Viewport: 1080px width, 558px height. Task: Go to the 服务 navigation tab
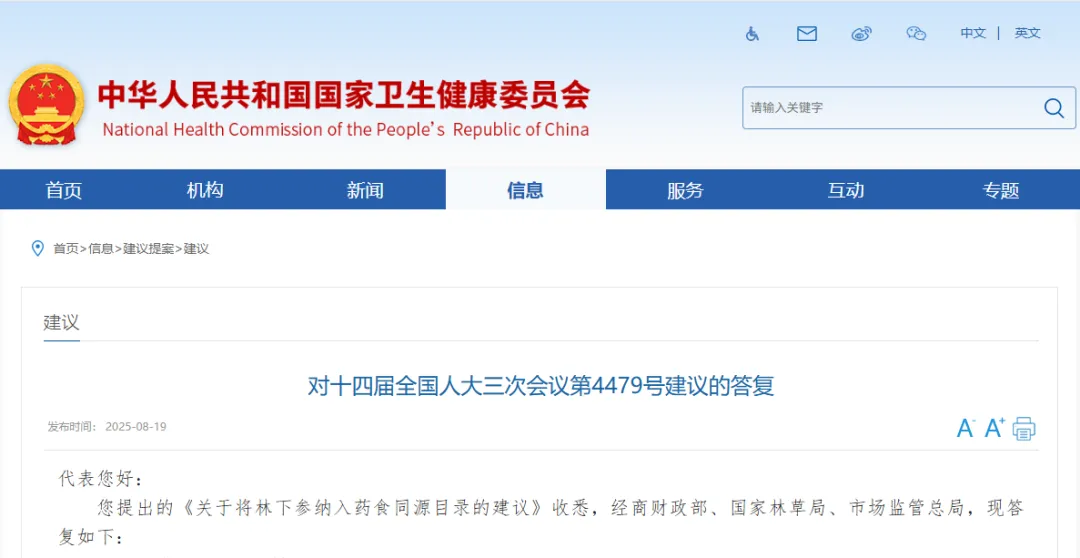coord(685,190)
